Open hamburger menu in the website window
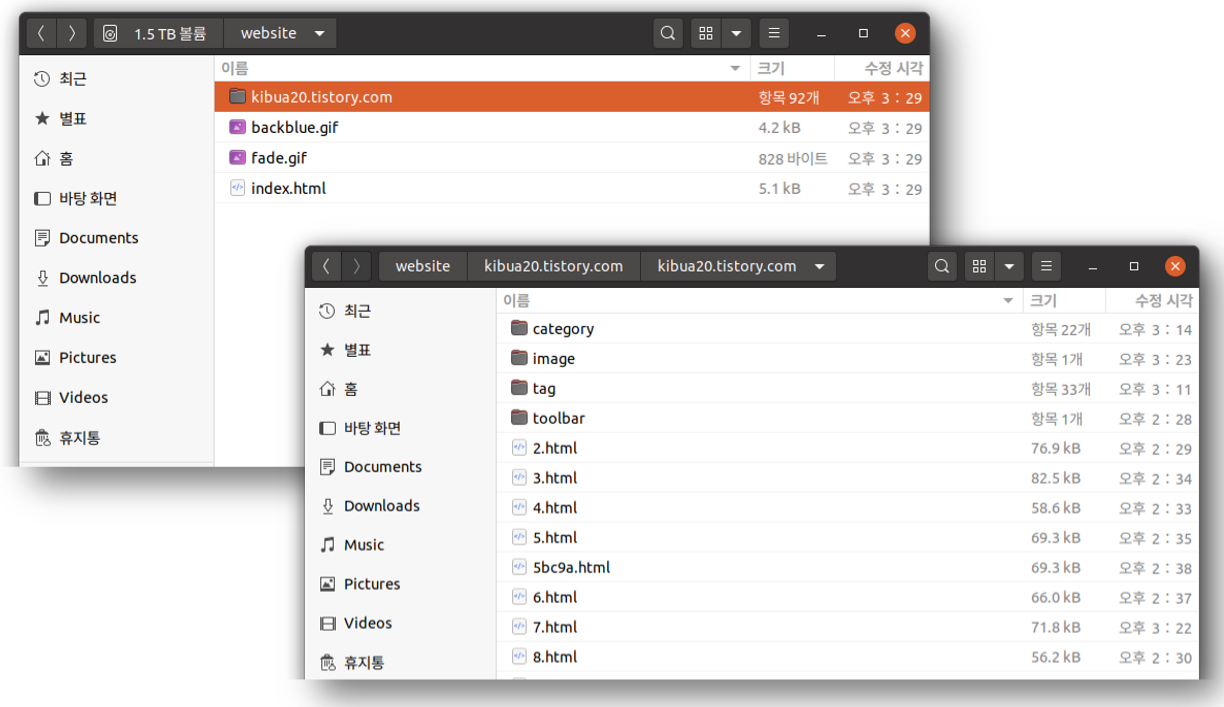This screenshot has height=707, width=1224. click(x=774, y=33)
